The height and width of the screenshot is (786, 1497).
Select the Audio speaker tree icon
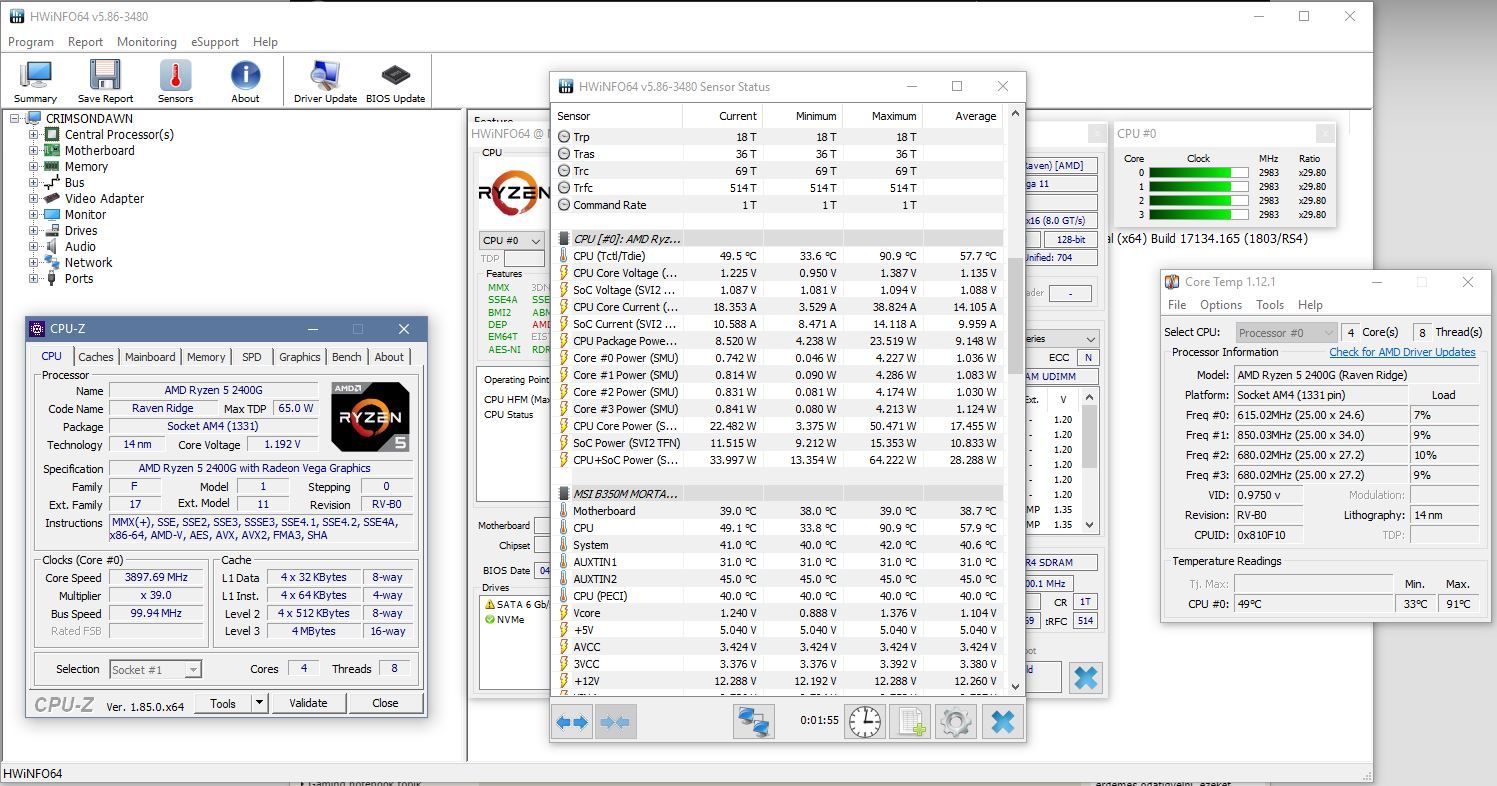click(52, 247)
